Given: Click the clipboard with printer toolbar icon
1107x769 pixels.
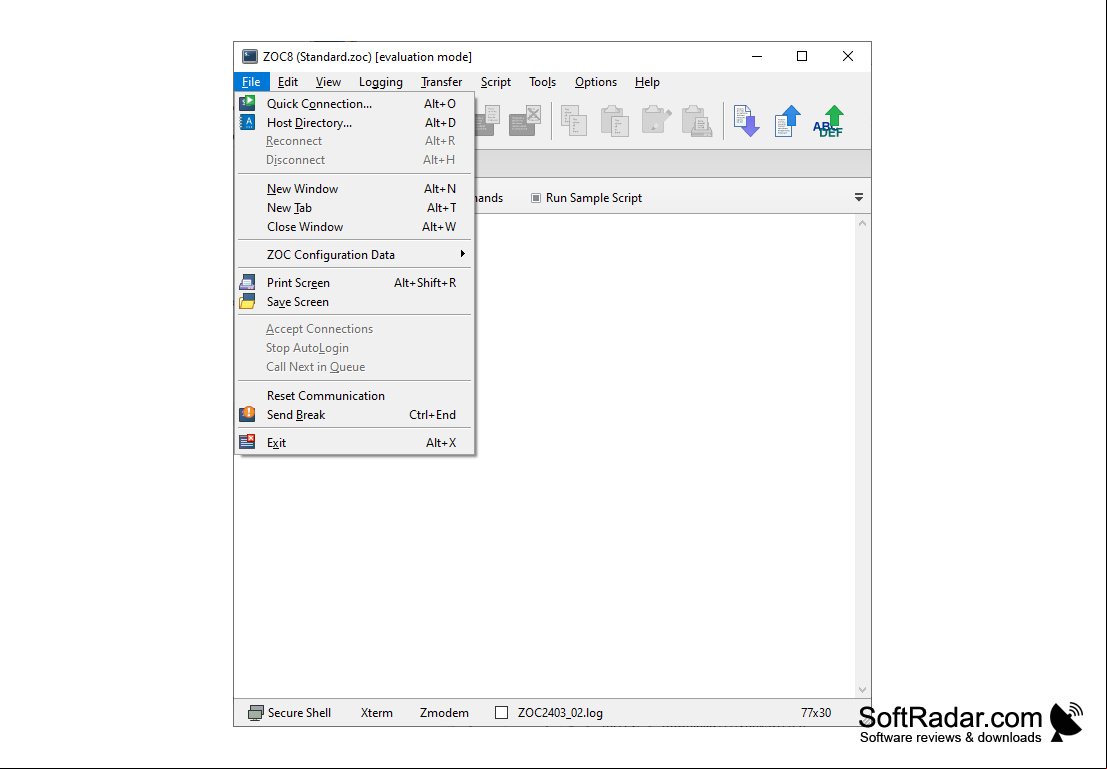Looking at the screenshot, I should point(697,121).
